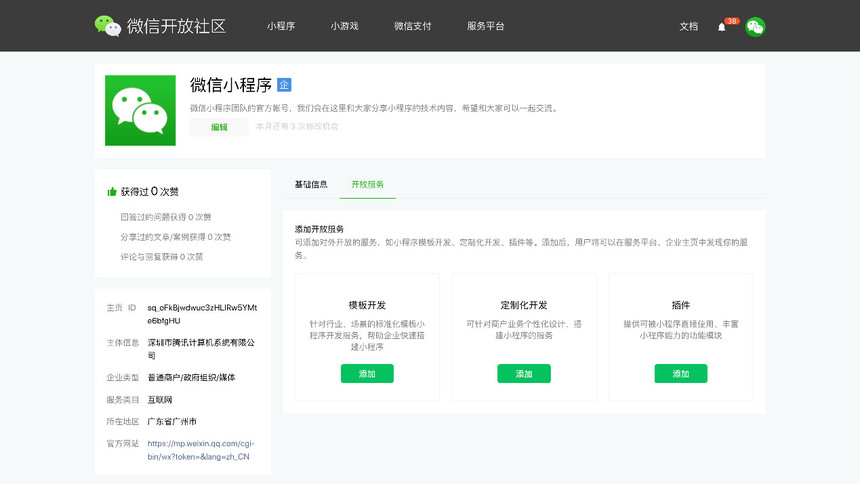Open the 小程序 nav item
The height and width of the screenshot is (484, 860).
tap(281, 26)
